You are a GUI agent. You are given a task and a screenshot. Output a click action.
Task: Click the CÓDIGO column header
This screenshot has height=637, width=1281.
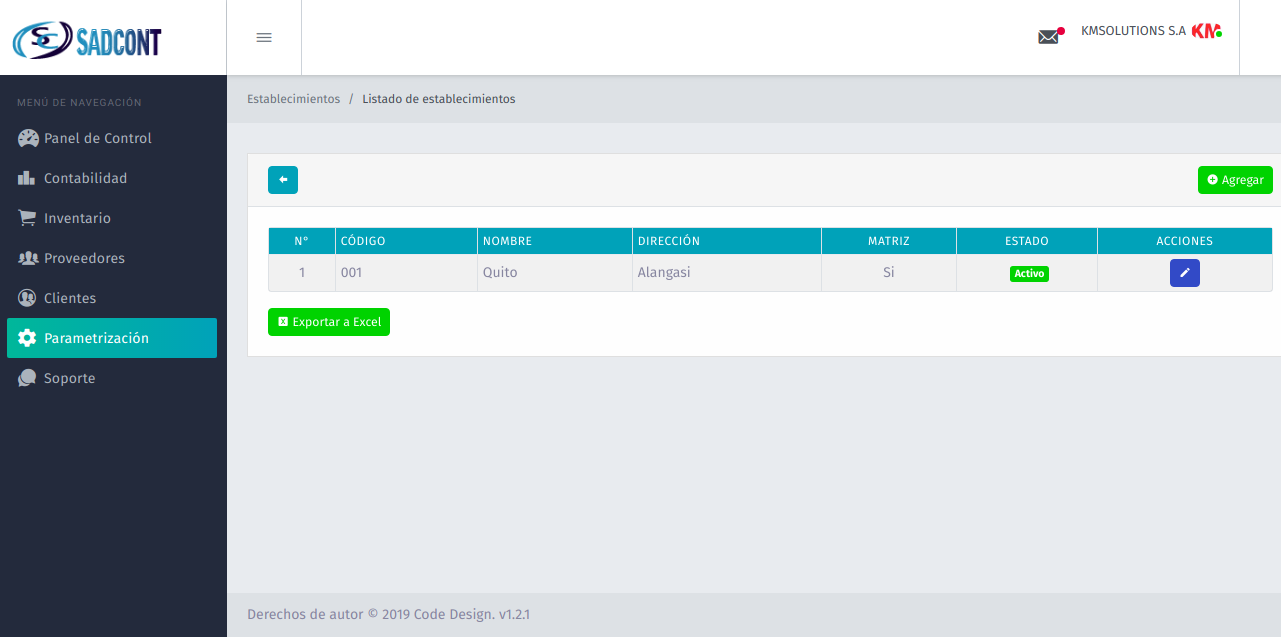(x=363, y=241)
